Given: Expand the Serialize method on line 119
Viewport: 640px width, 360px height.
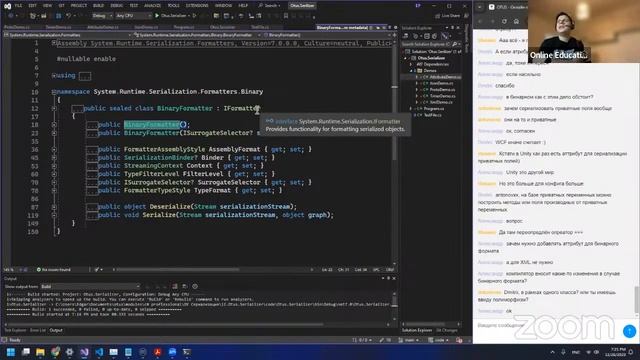Looking at the screenshot, I should click(54, 215).
